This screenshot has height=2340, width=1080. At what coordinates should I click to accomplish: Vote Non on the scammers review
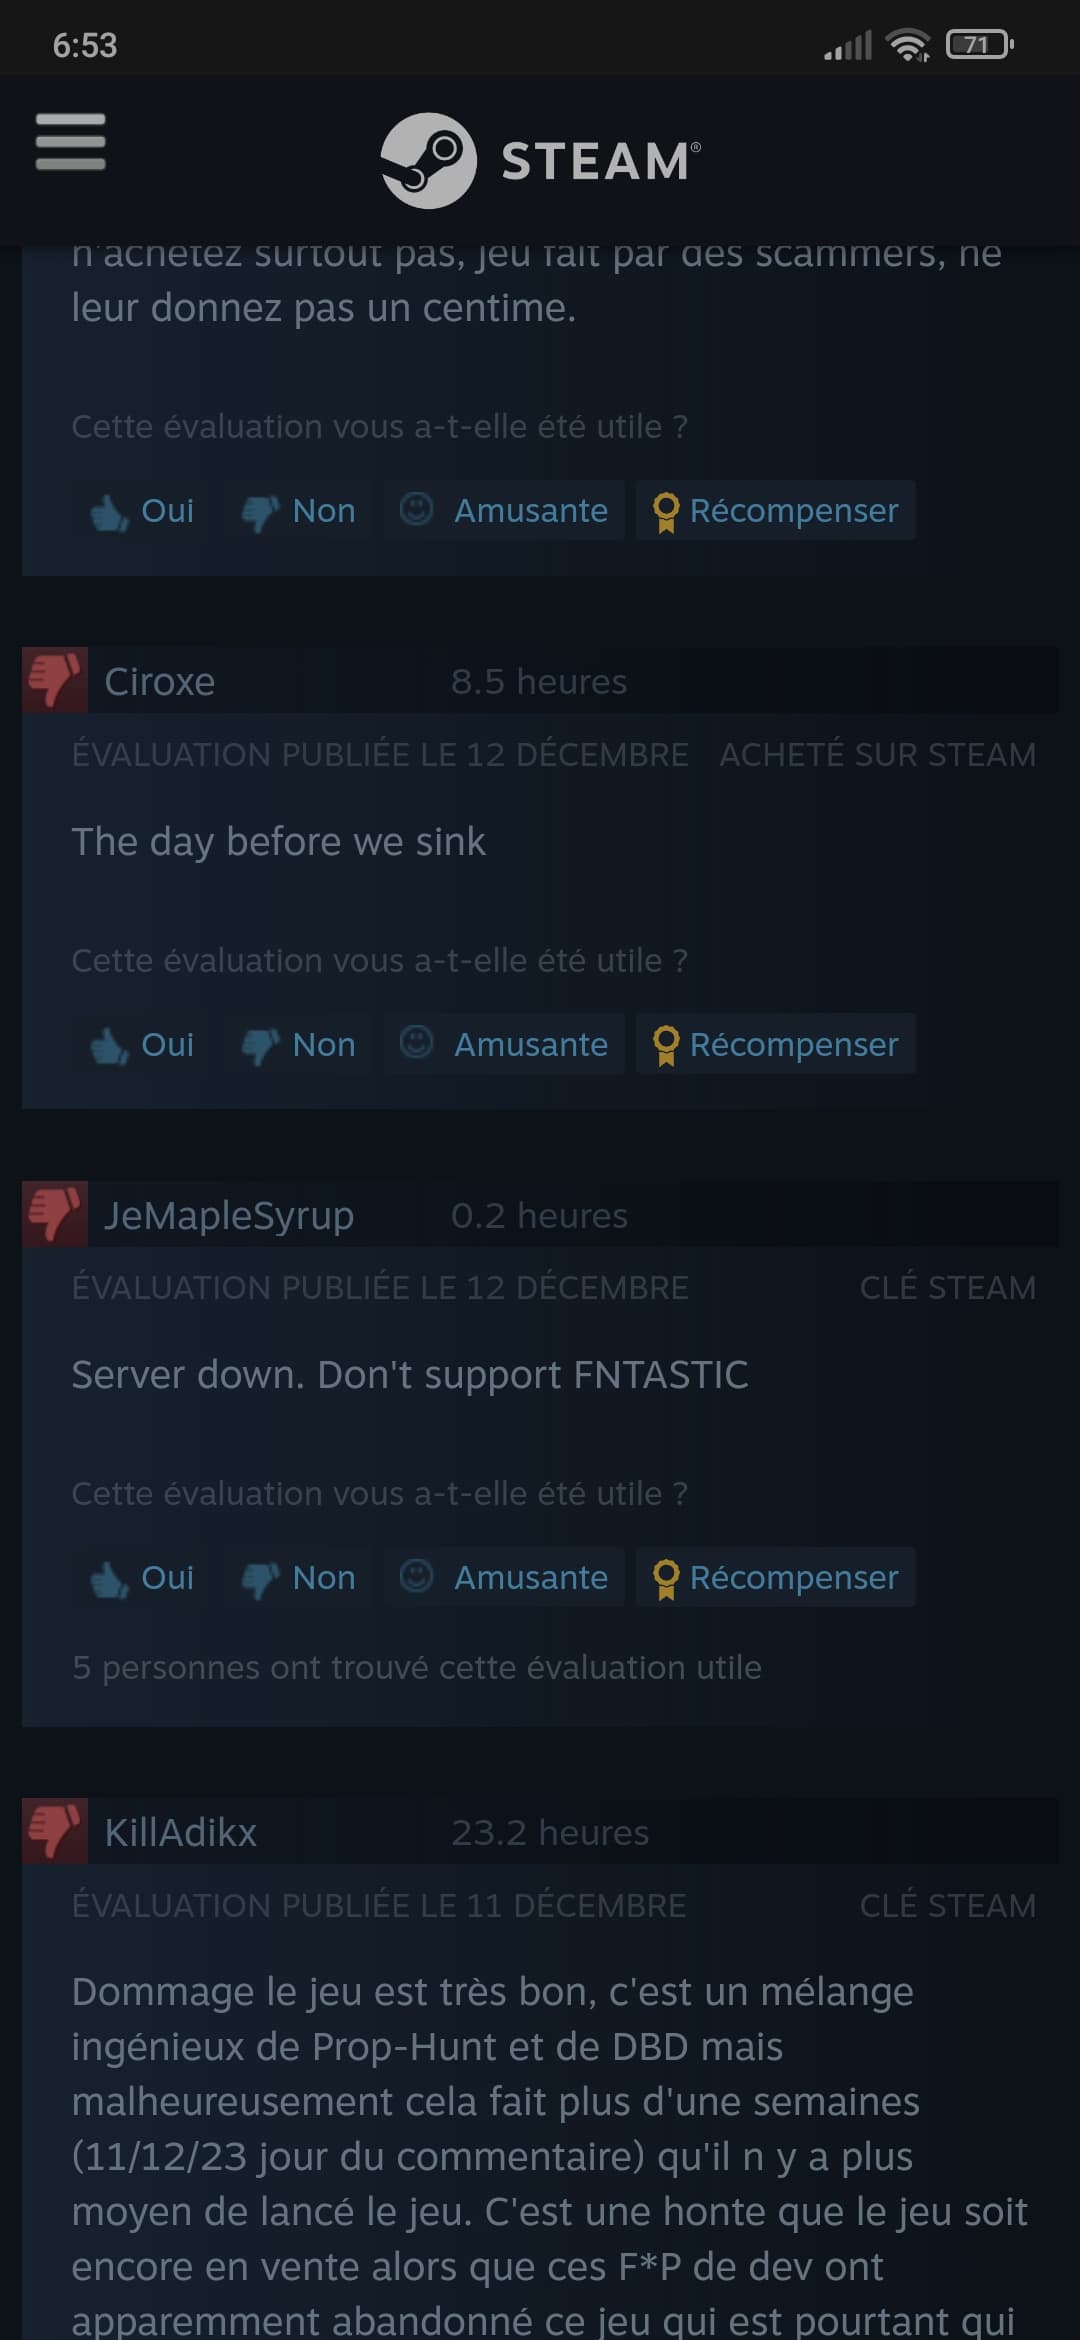[297, 510]
